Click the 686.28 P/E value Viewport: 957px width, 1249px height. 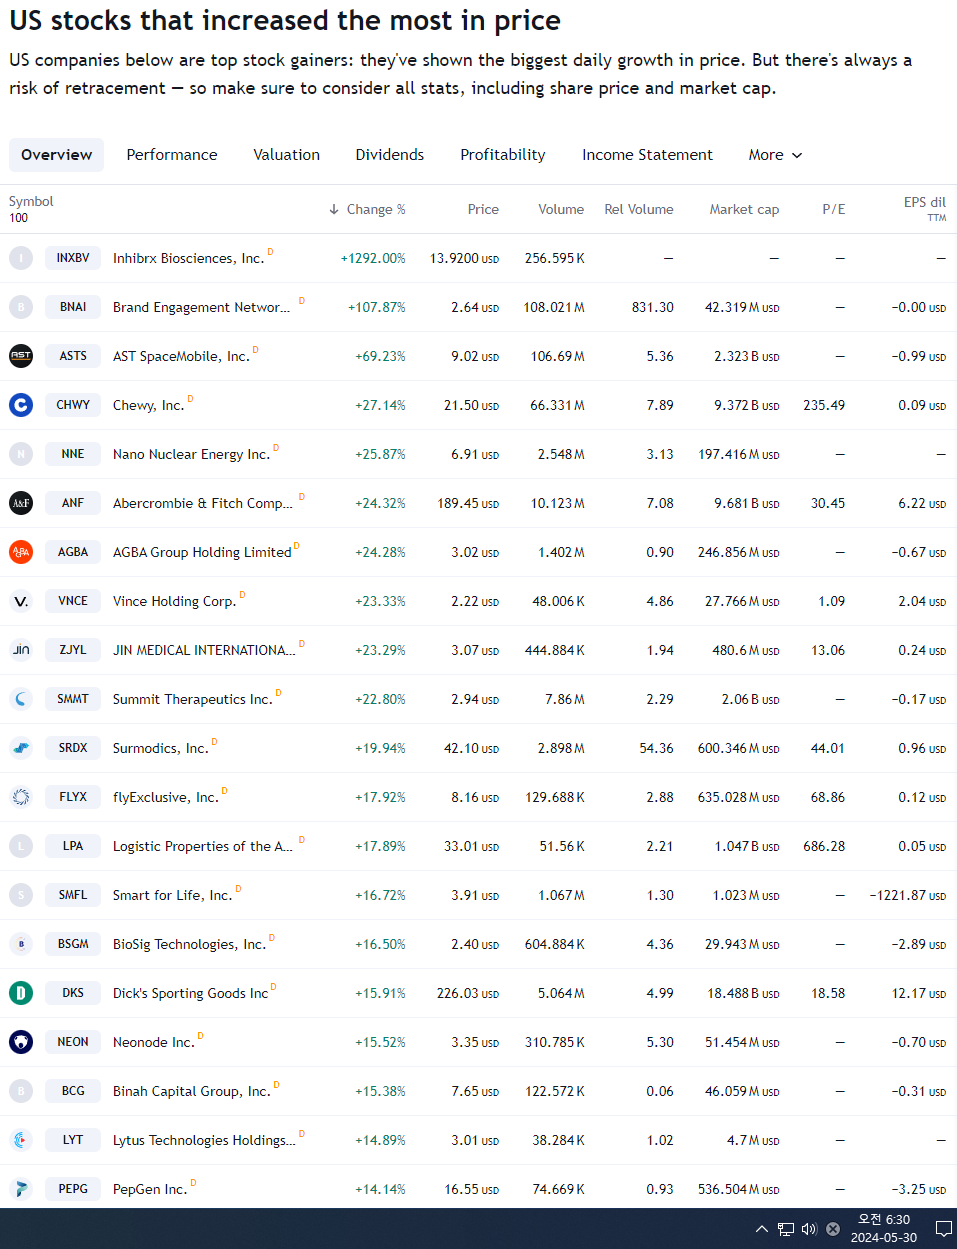pyautogui.click(x=824, y=846)
